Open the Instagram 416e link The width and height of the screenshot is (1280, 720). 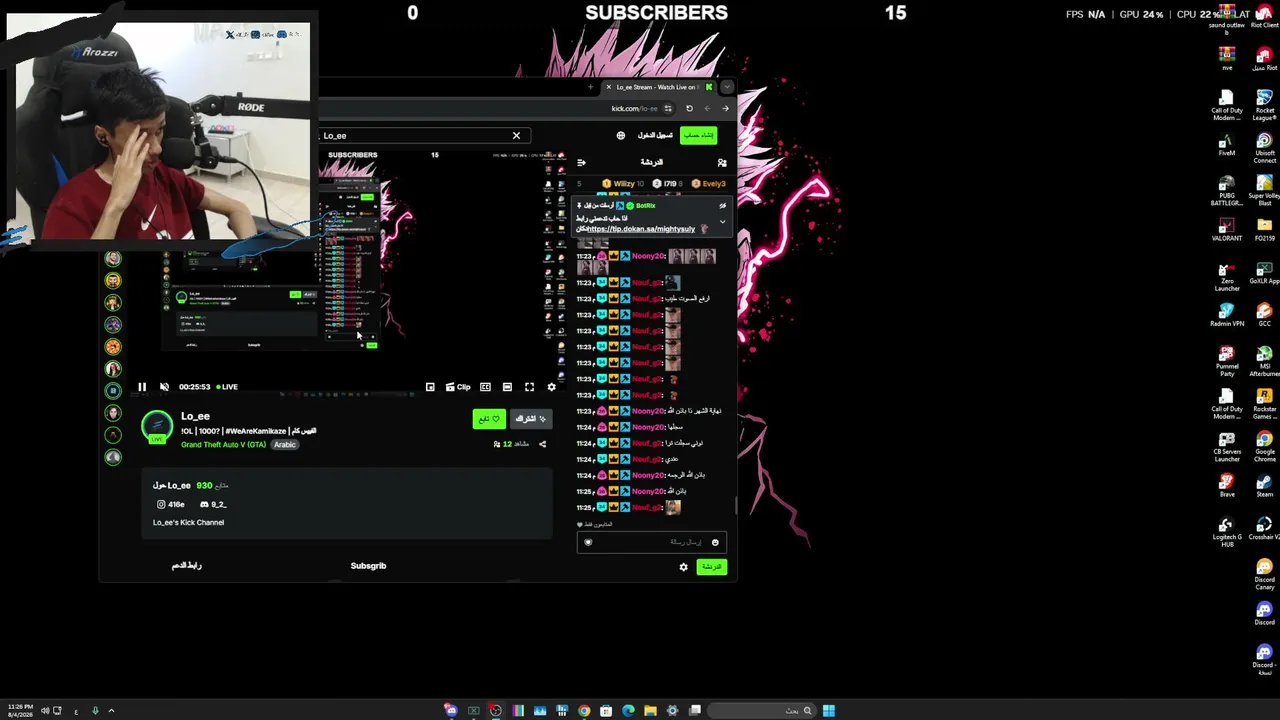point(170,504)
